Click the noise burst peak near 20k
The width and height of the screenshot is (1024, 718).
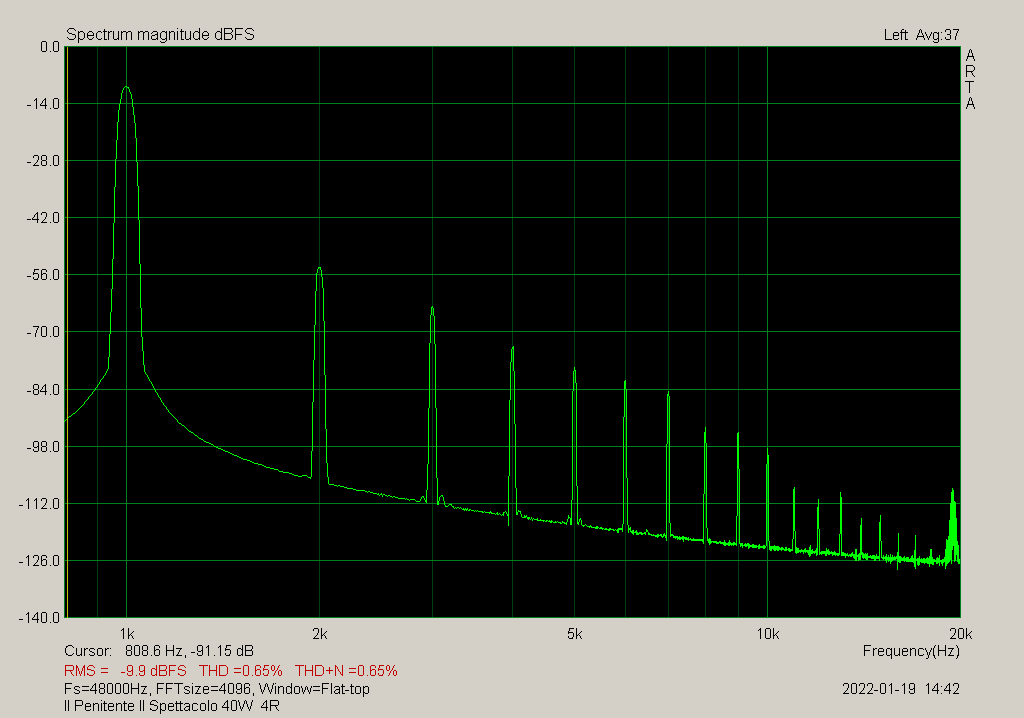click(952, 490)
